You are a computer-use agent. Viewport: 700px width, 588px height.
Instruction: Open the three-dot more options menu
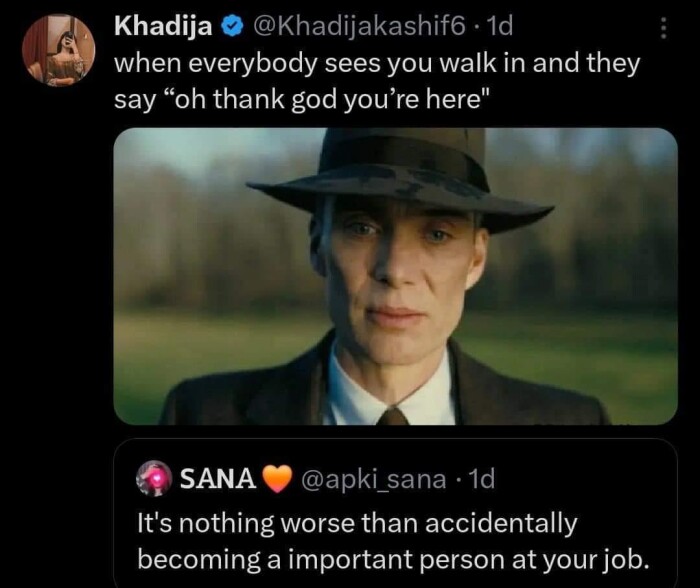pyautogui.click(x=663, y=27)
